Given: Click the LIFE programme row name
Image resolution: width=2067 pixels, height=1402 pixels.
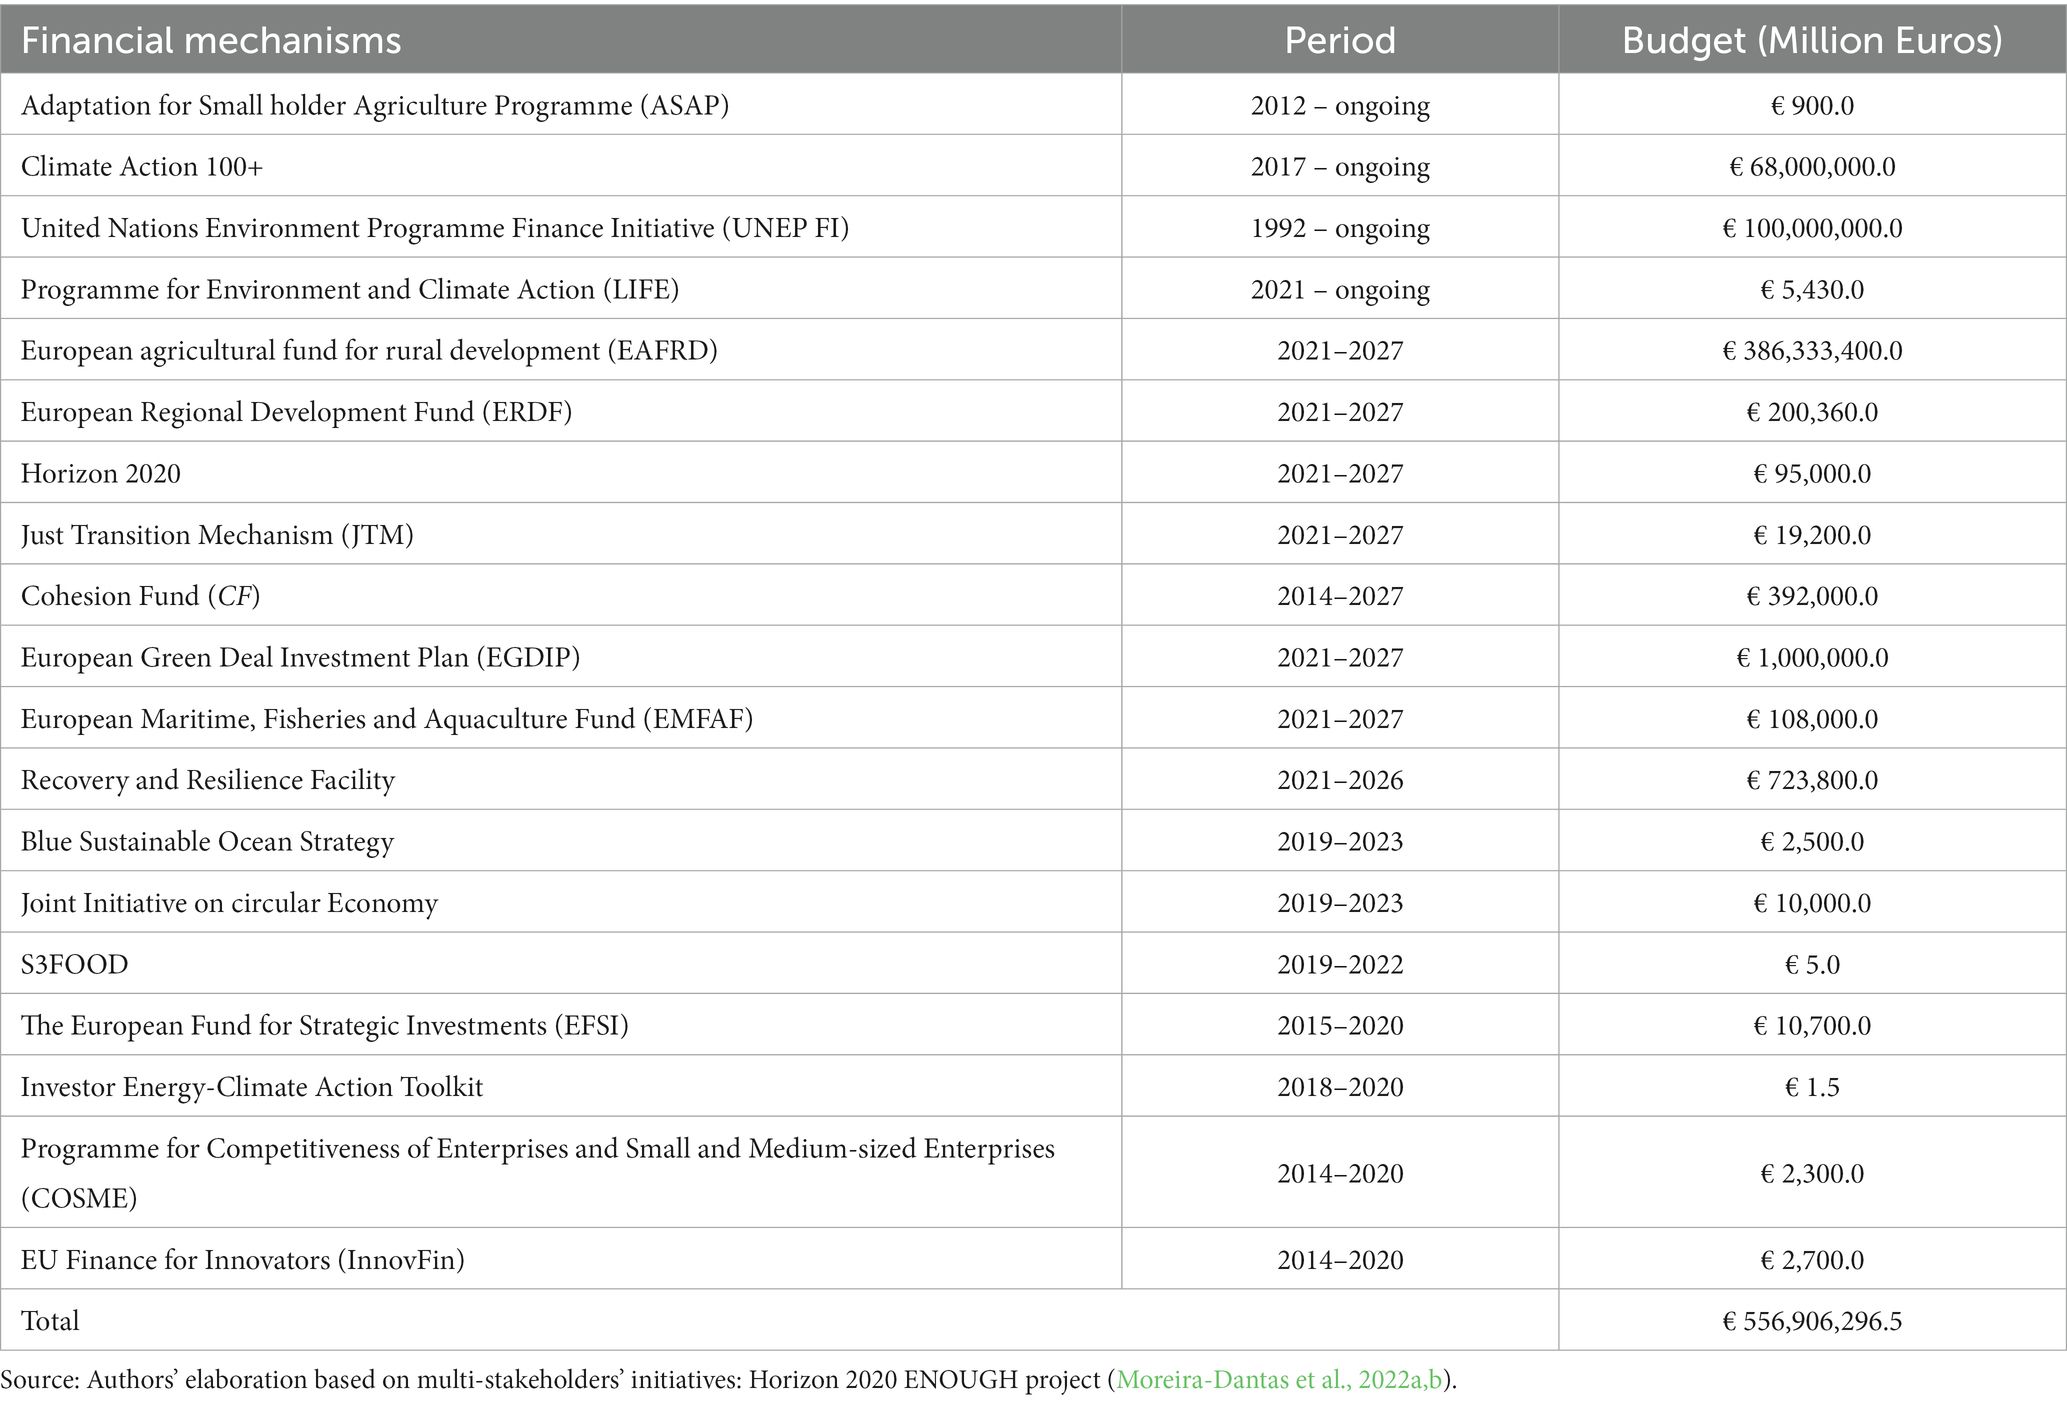Looking at the screenshot, I should pos(350,289).
